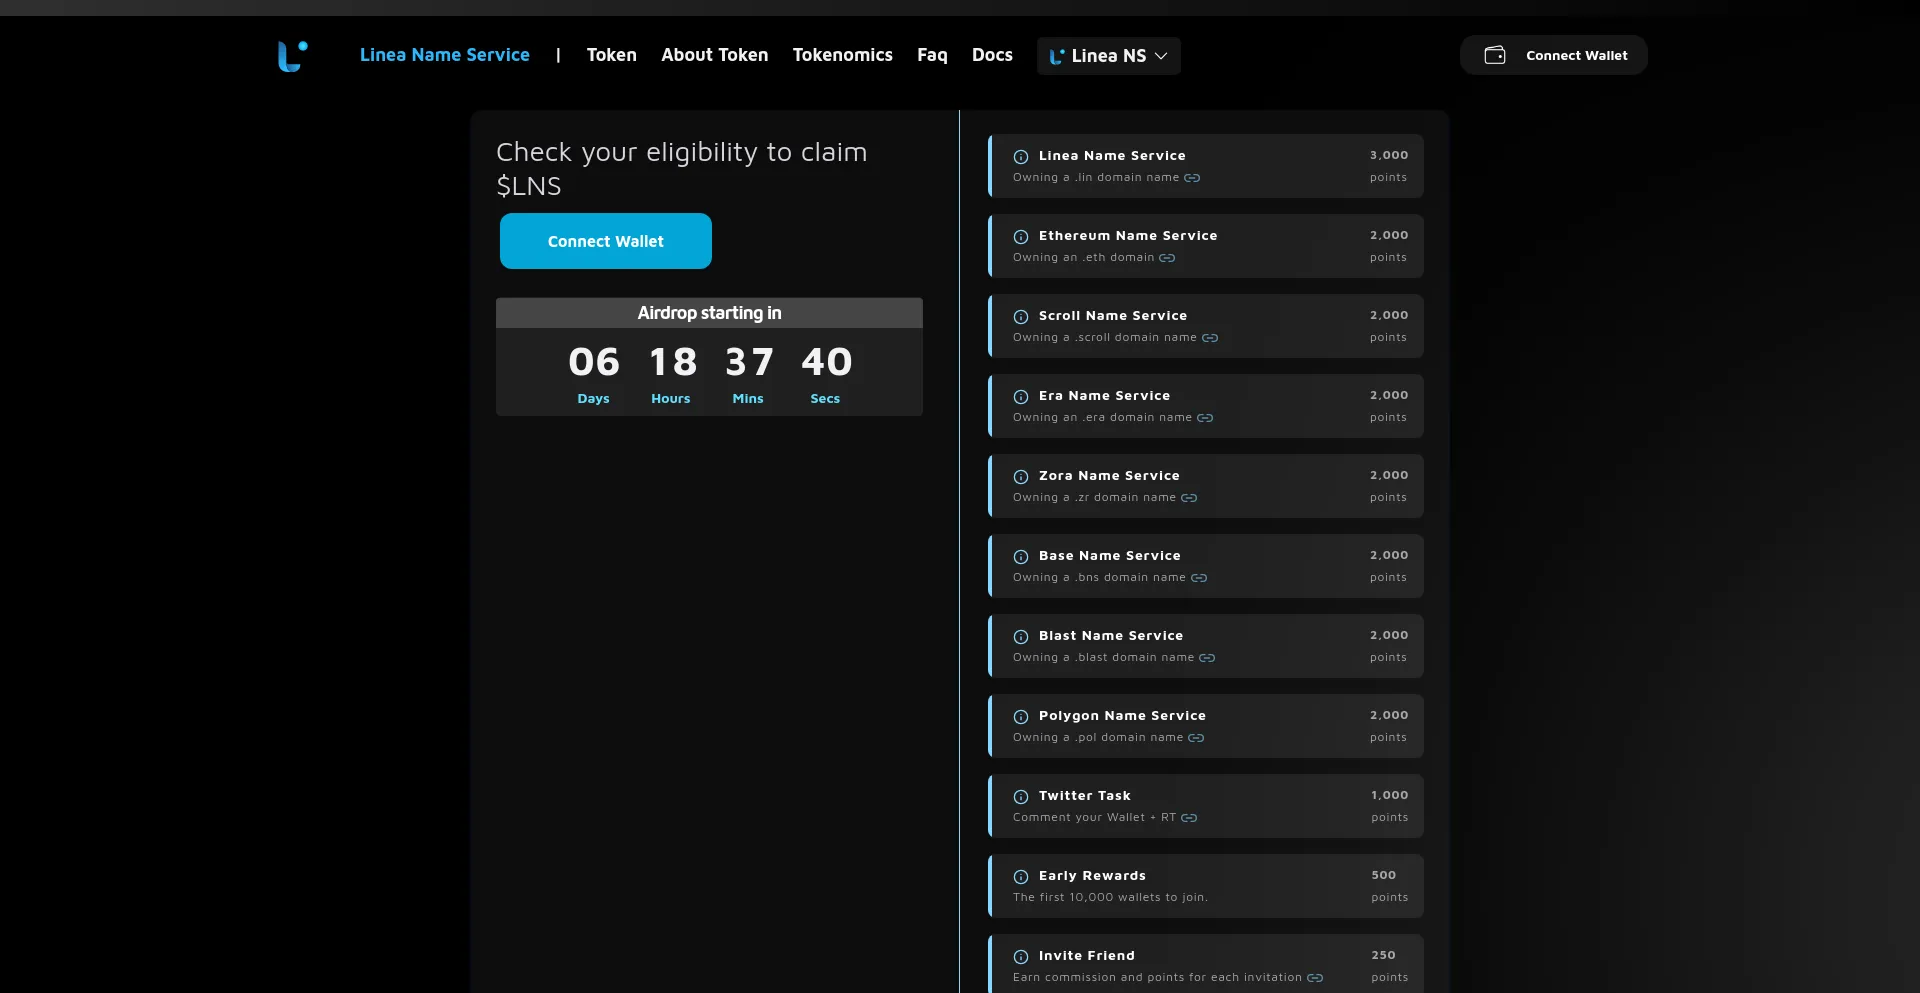Select the Polygon Name Service title

1122,716
